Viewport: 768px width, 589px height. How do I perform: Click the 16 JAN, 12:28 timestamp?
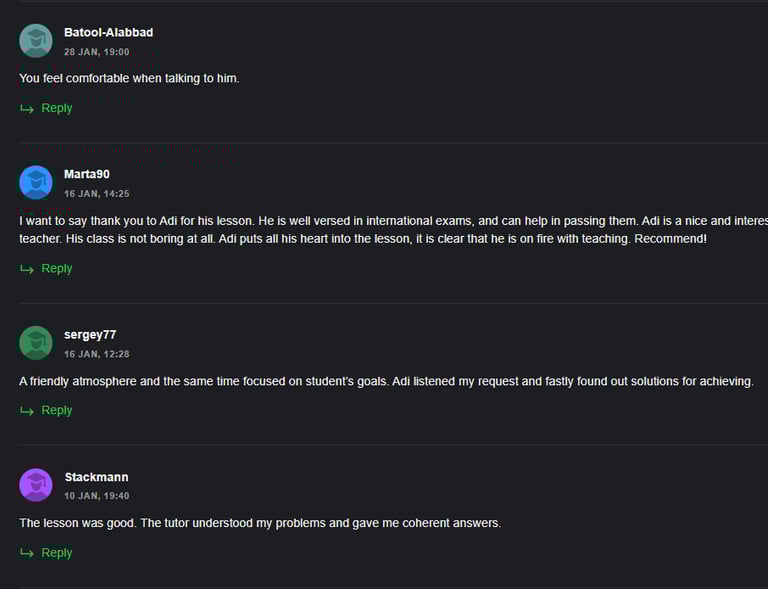click(96, 354)
